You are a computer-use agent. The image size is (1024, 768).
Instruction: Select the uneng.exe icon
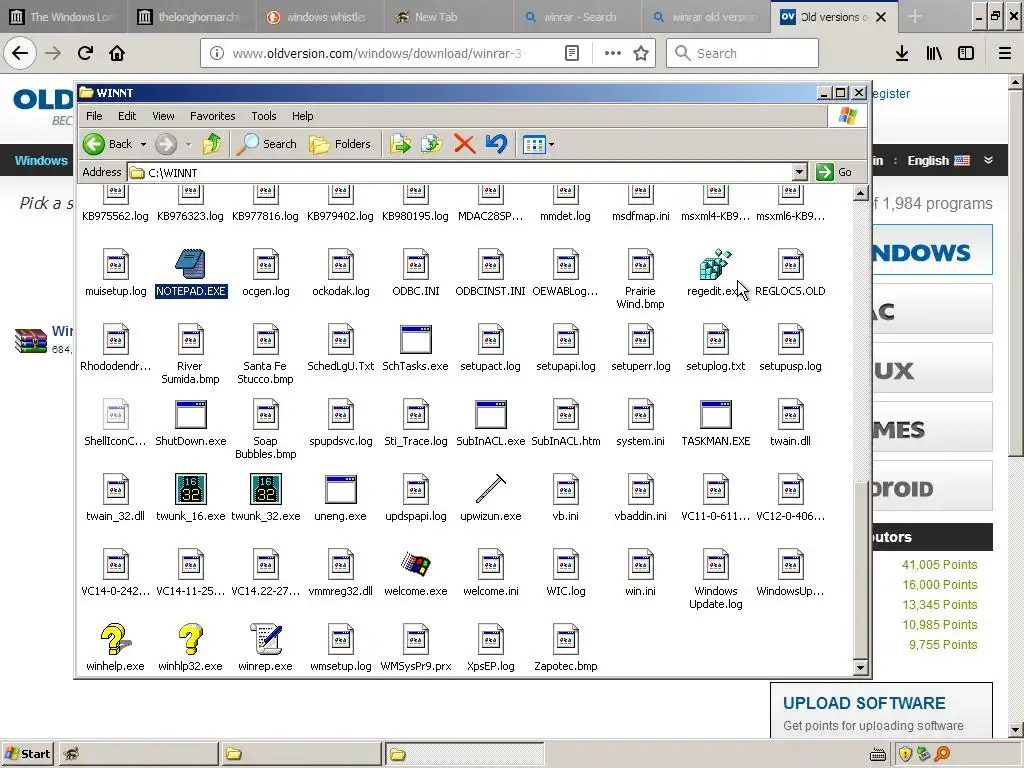tap(340, 489)
